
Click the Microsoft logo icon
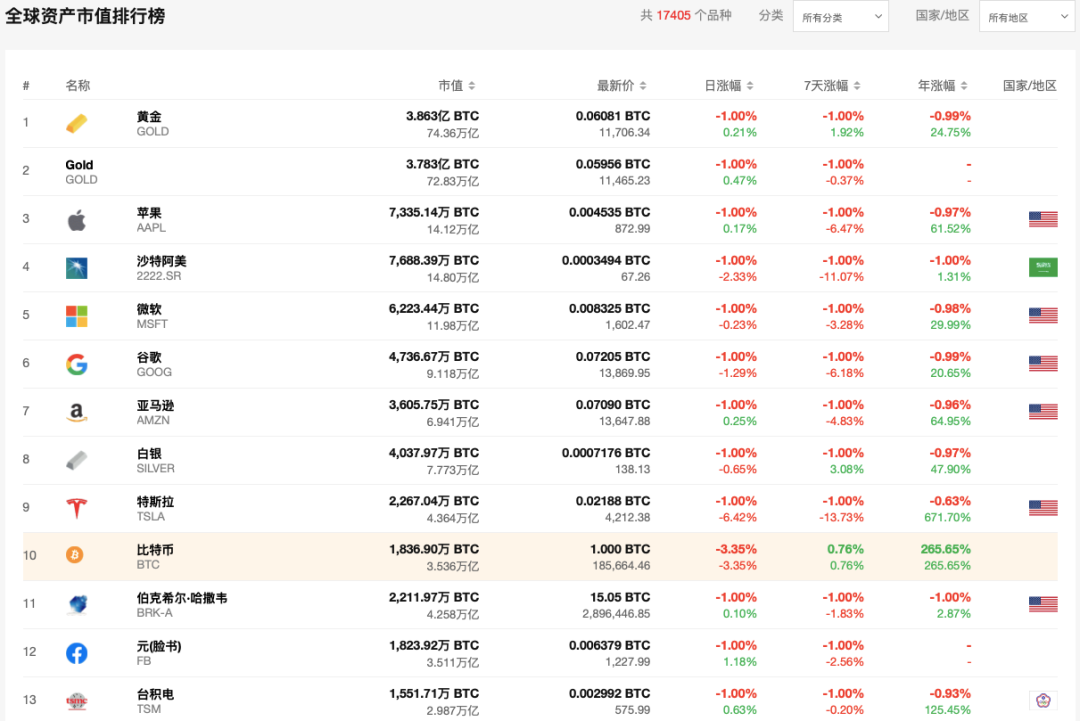pos(77,316)
